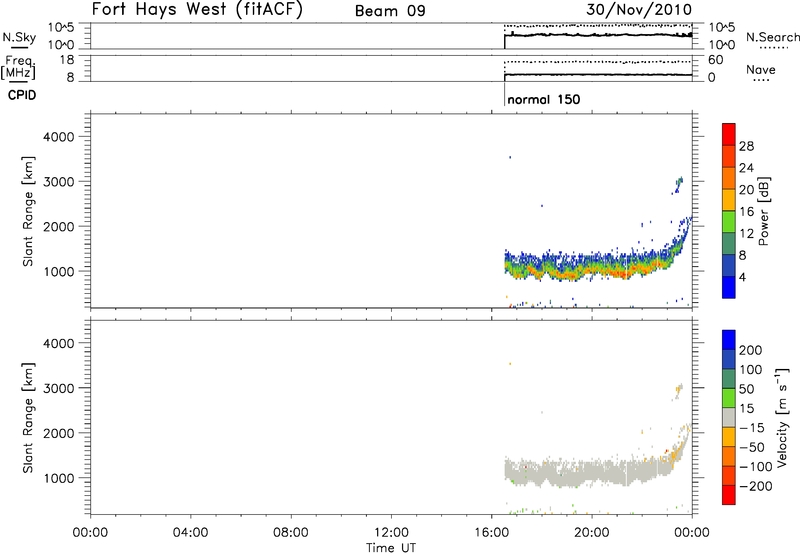Viewport: 800px width, 554px height.
Task: Click the blue bottom of the power colorbar
Action: click(729, 287)
